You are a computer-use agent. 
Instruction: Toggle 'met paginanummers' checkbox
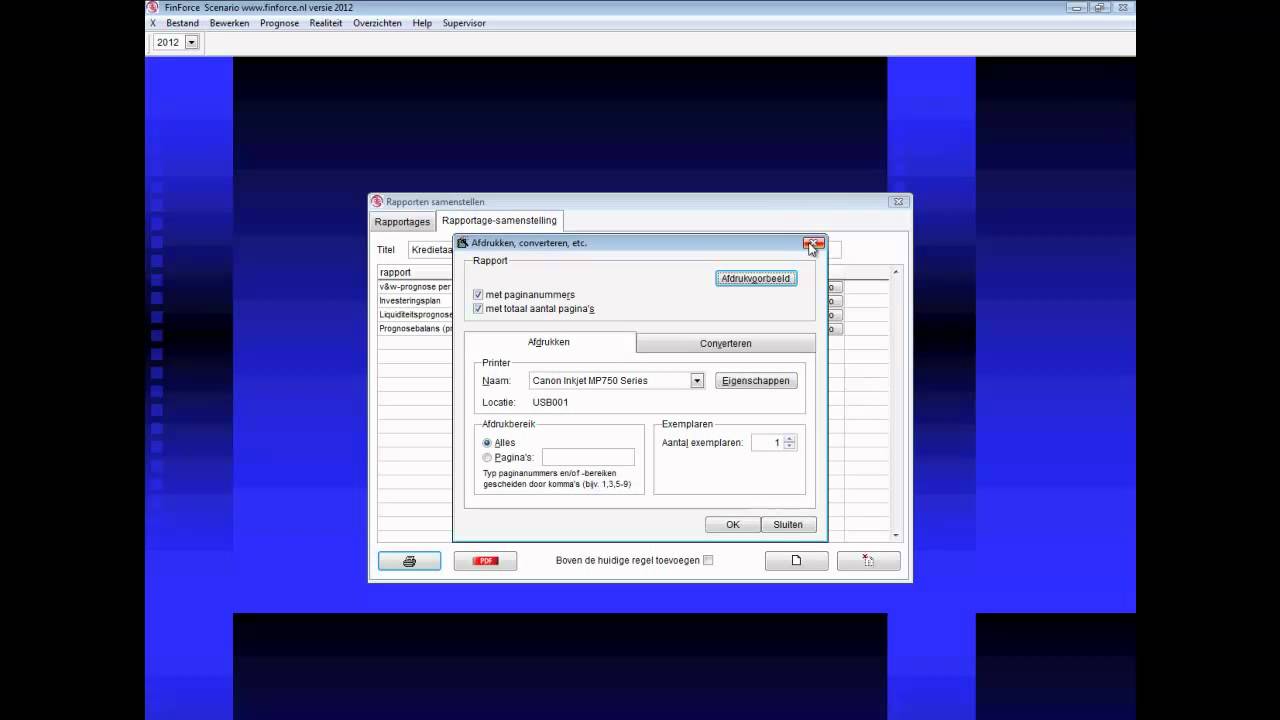click(x=478, y=295)
